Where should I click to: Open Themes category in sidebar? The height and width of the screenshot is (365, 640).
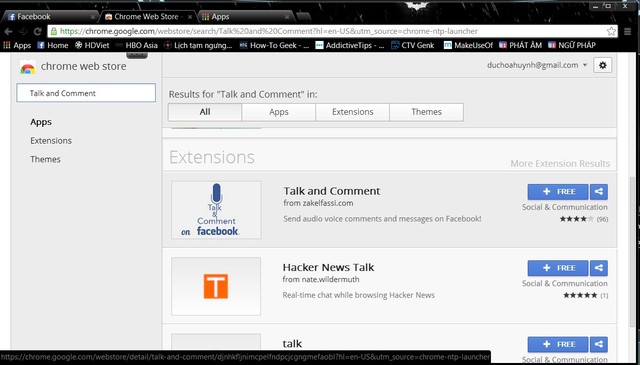point(45,159)
